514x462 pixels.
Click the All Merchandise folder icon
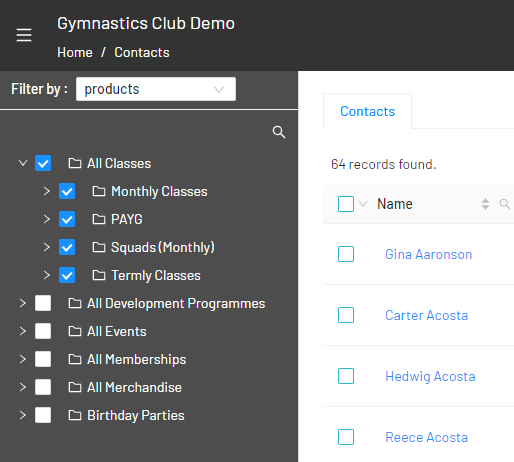click(x=75, y=387)
